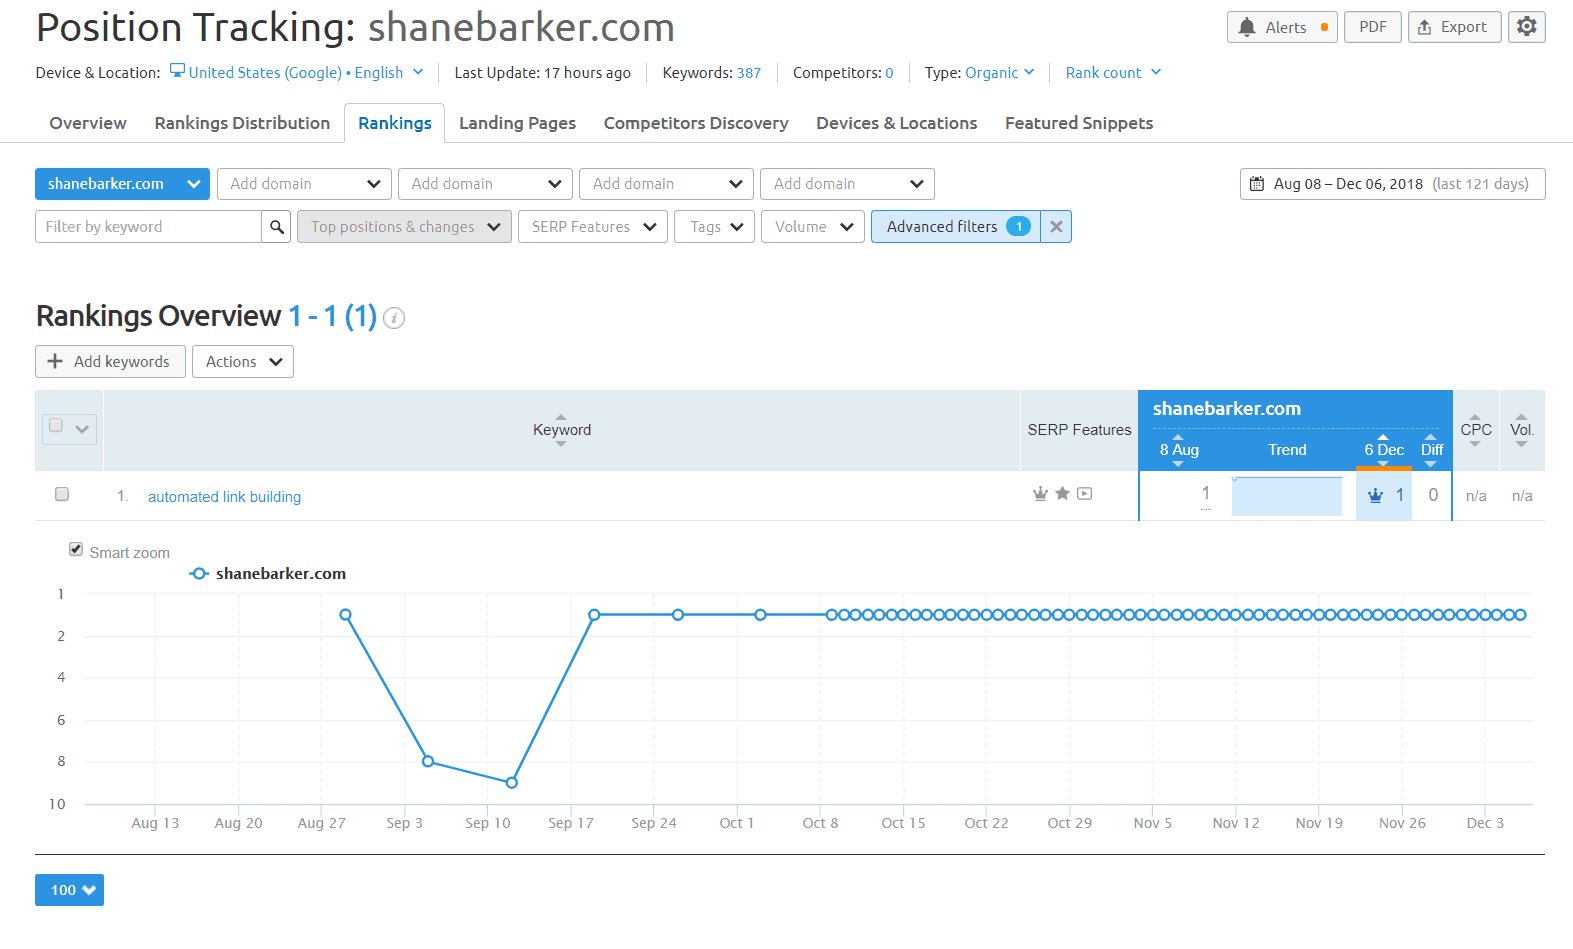Click the keyword search magnifier icon
This screenshot has height=949, width=1573.
click(277, 227)
